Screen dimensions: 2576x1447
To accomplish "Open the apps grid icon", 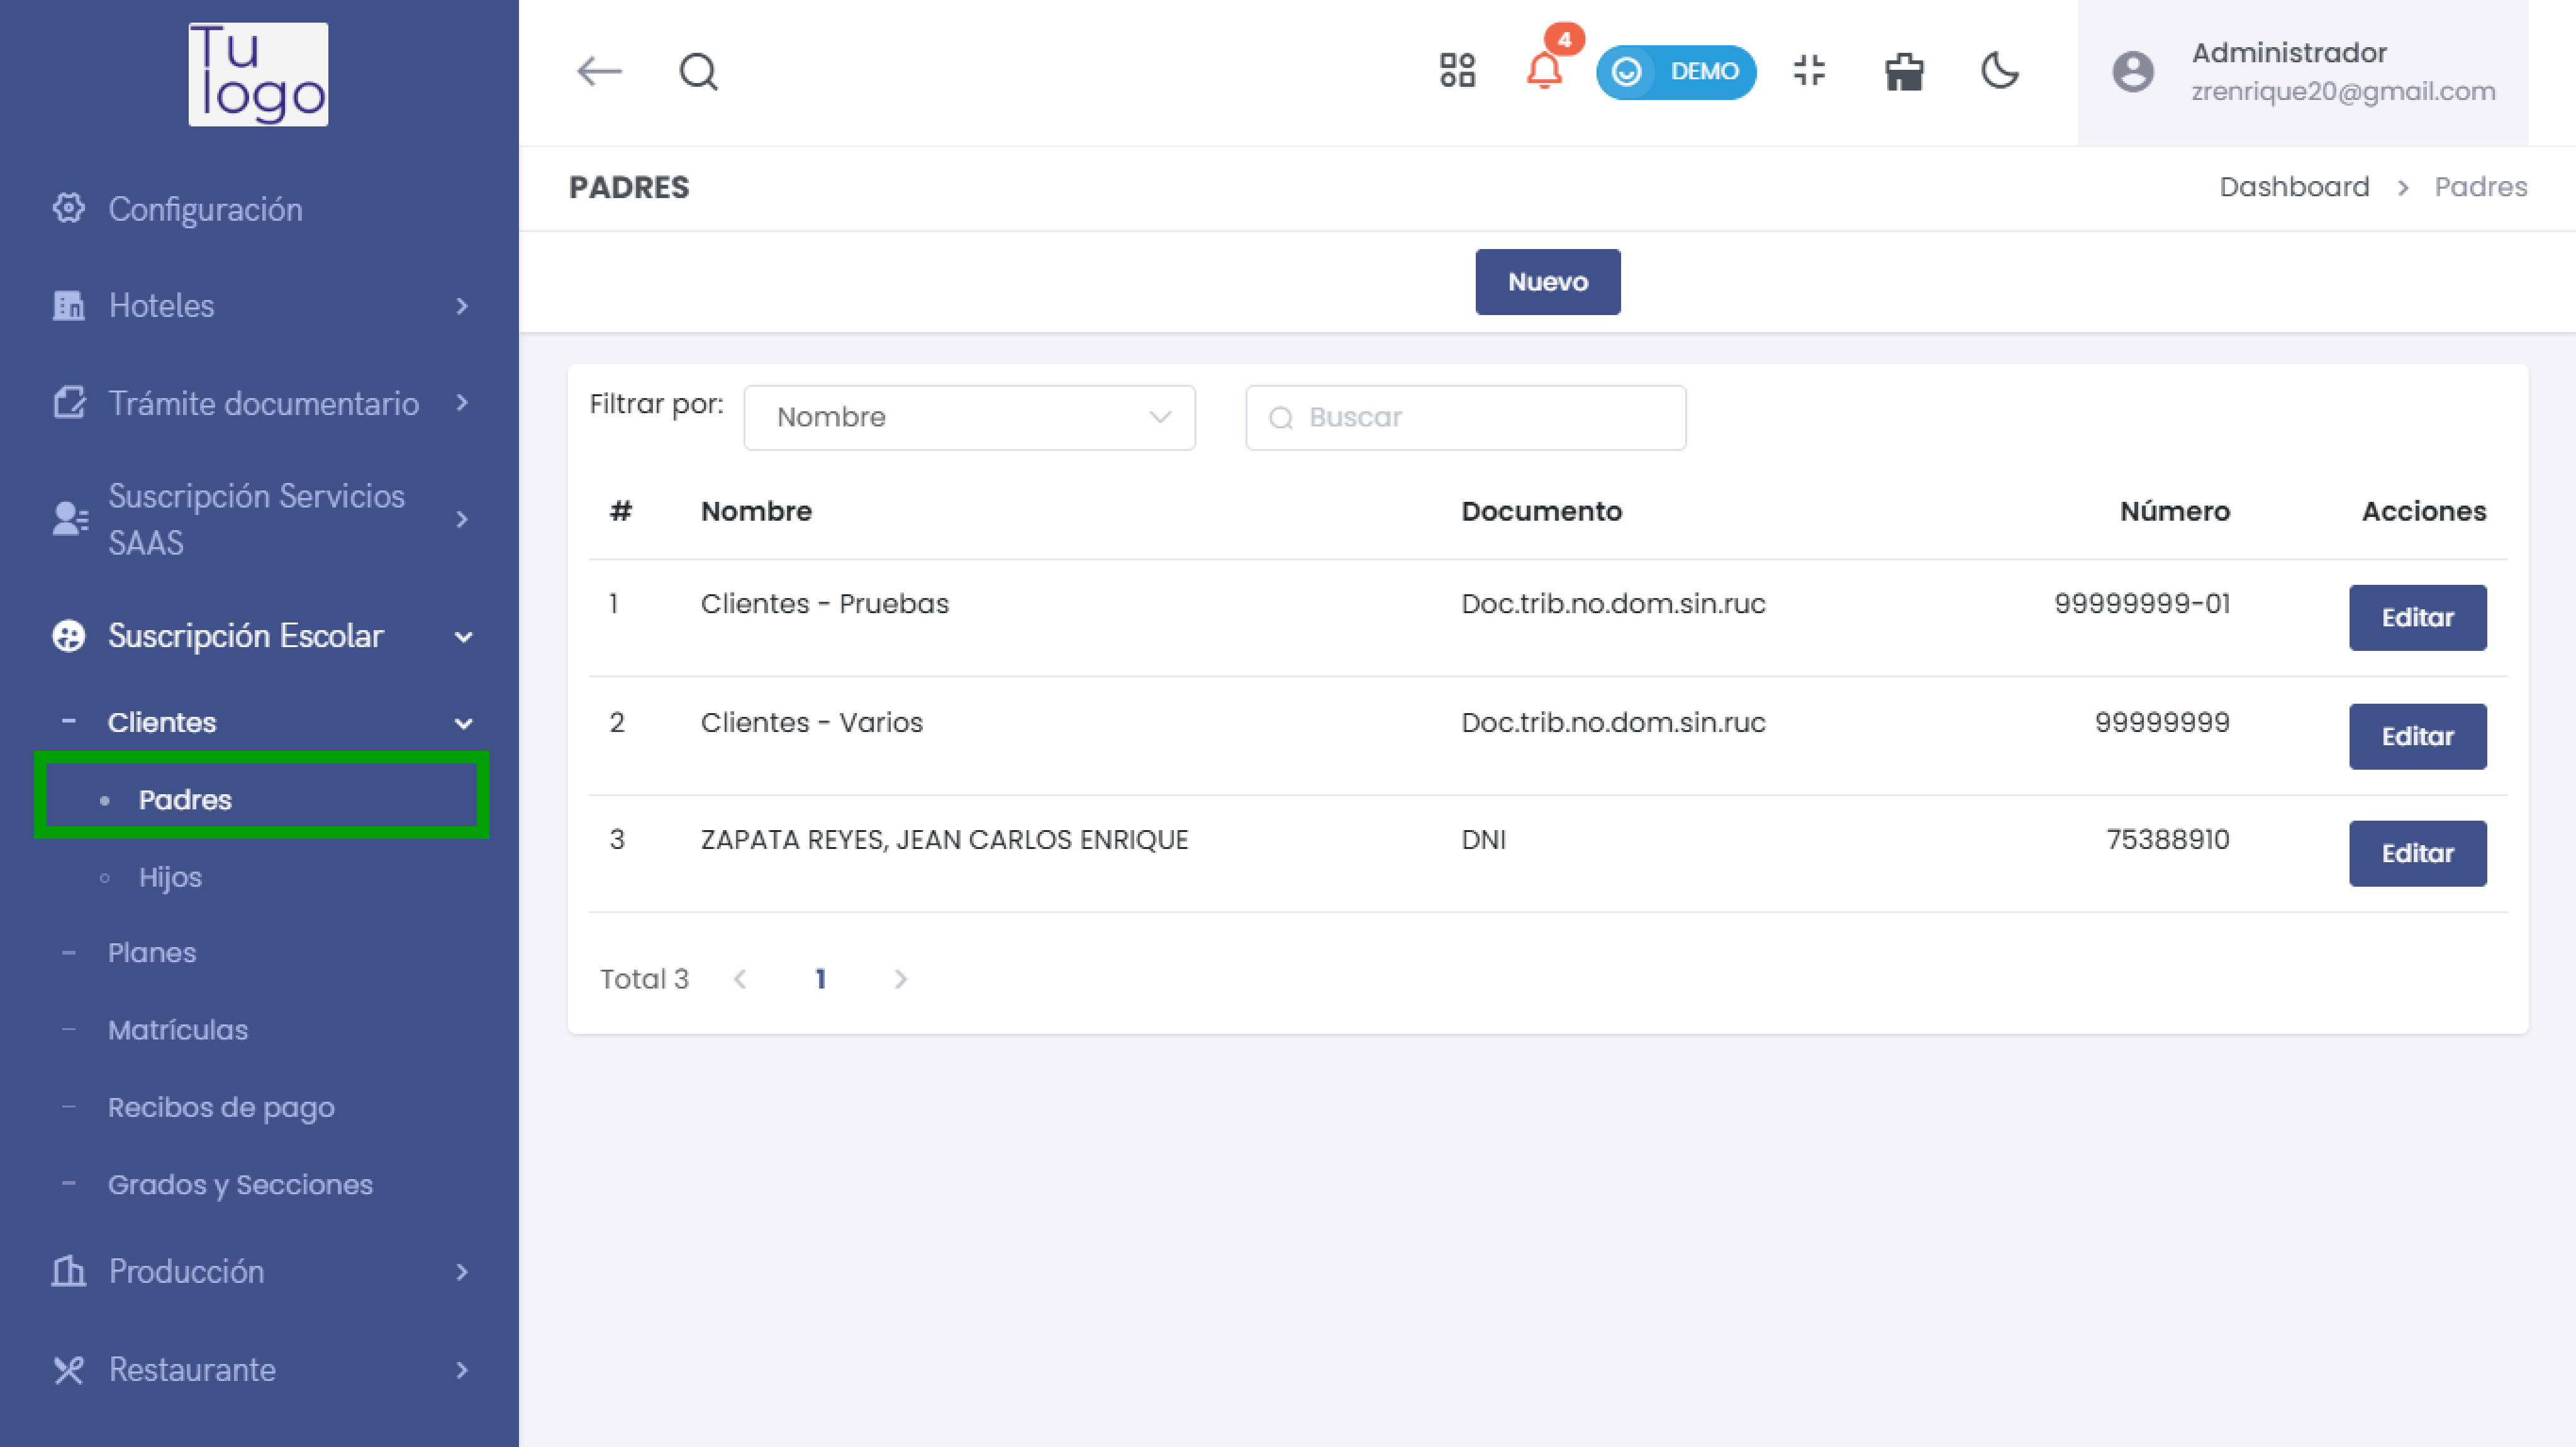I will tap(1457, 71).
